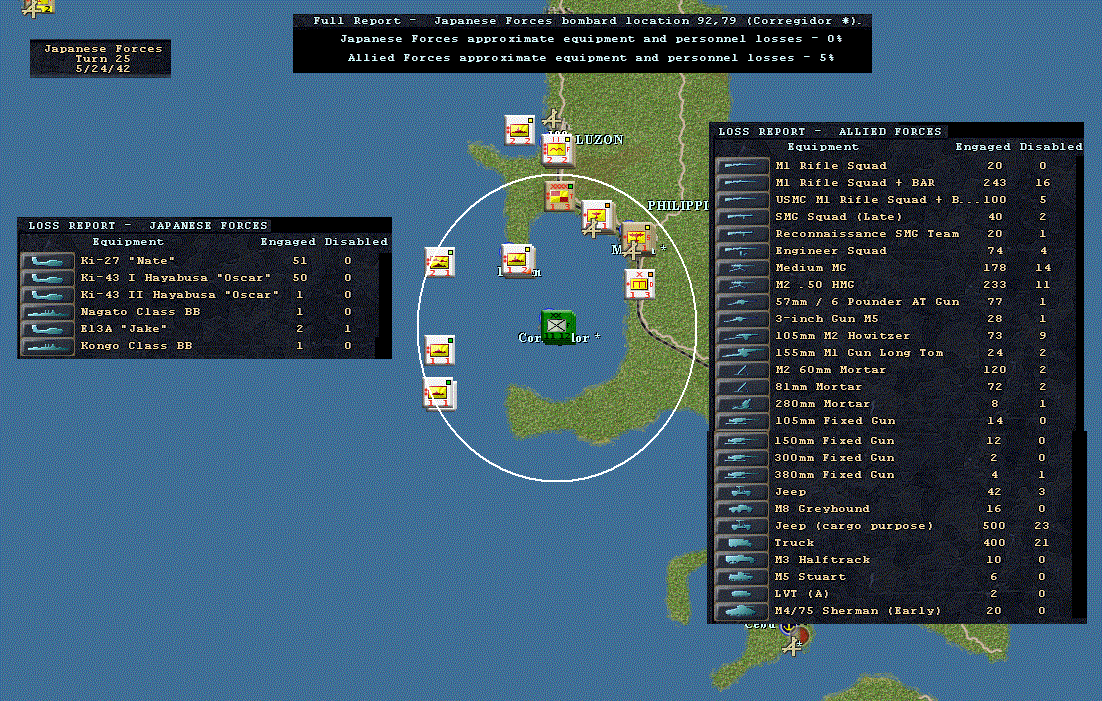Click the 150mm Fixed Gun row text
The width and height of the screenshot is (1102, 701).
click(834, 441)
